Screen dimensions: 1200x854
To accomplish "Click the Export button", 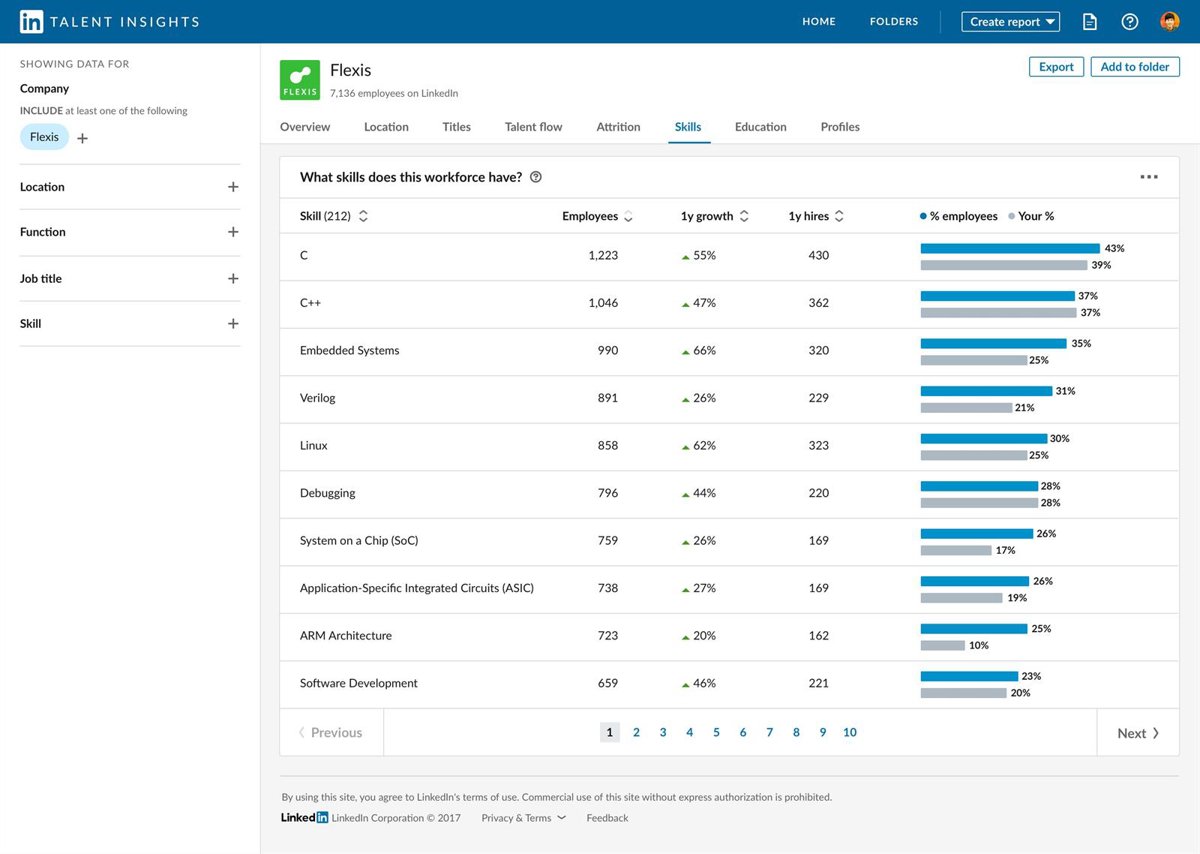I will click(1056, 67).
